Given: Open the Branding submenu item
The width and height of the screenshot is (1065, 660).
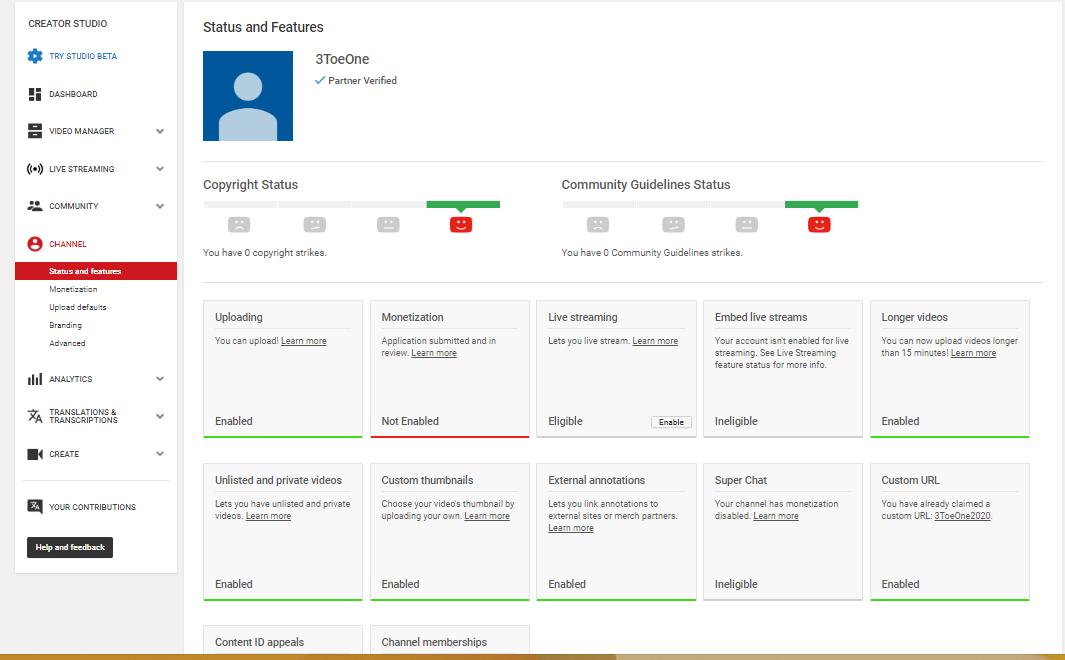Looking at the screenshot, I should [65, 325].
